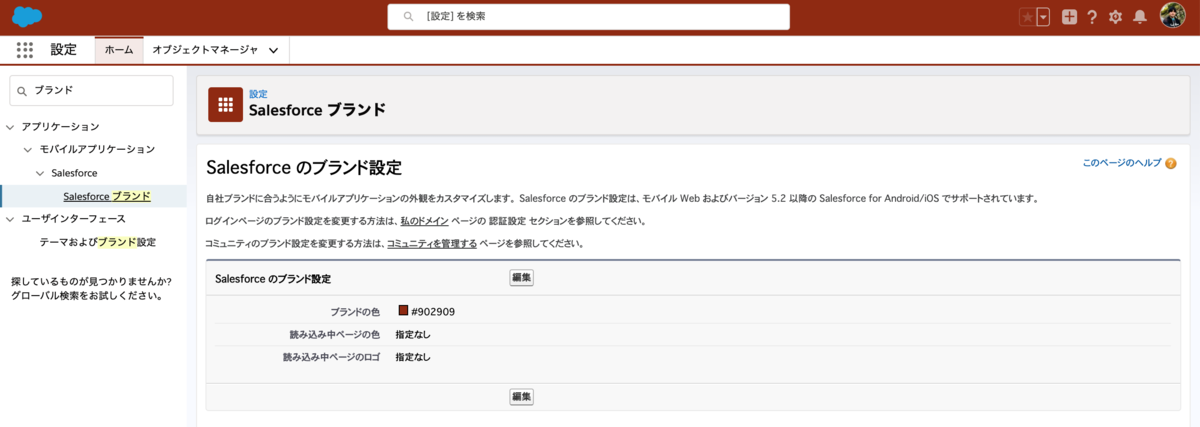The width and height of the screenshot is (1200, 427).
Task: Open the オブジェクトマネージャ tab dropdown chevron
Action: click(x=273, y=50)
